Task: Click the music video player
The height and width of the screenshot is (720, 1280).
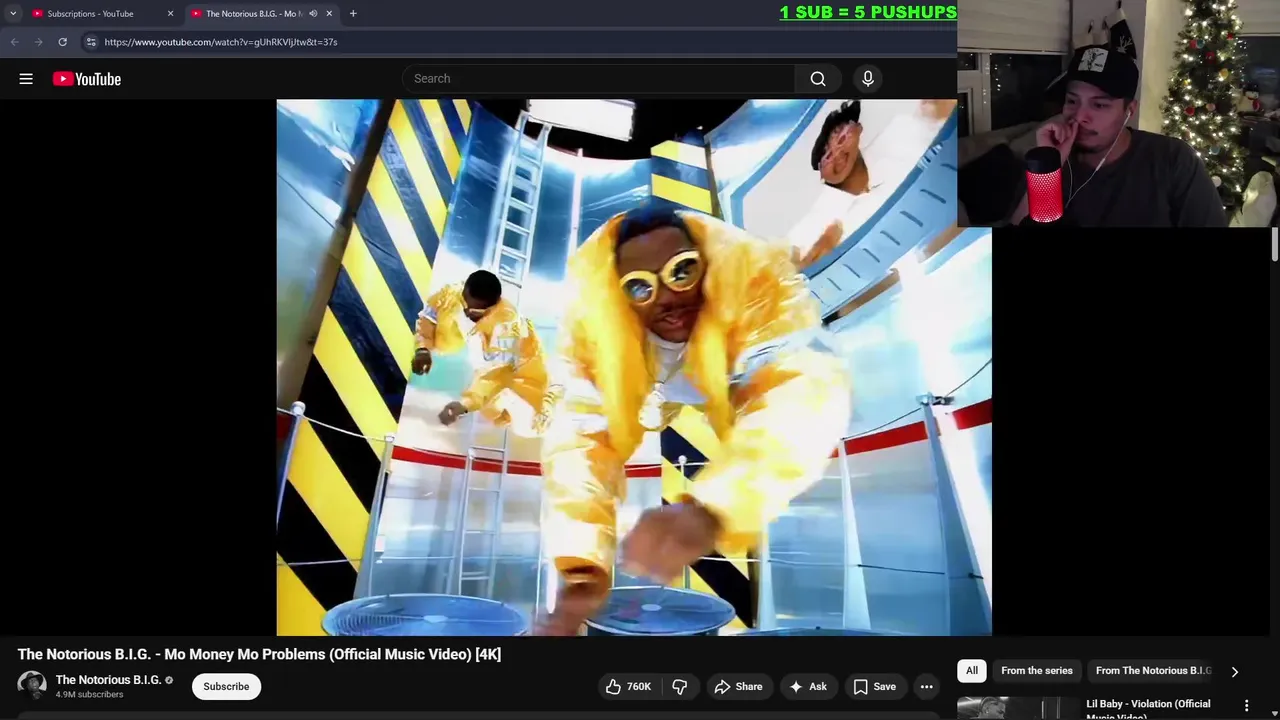Action: tap(634, 367)
